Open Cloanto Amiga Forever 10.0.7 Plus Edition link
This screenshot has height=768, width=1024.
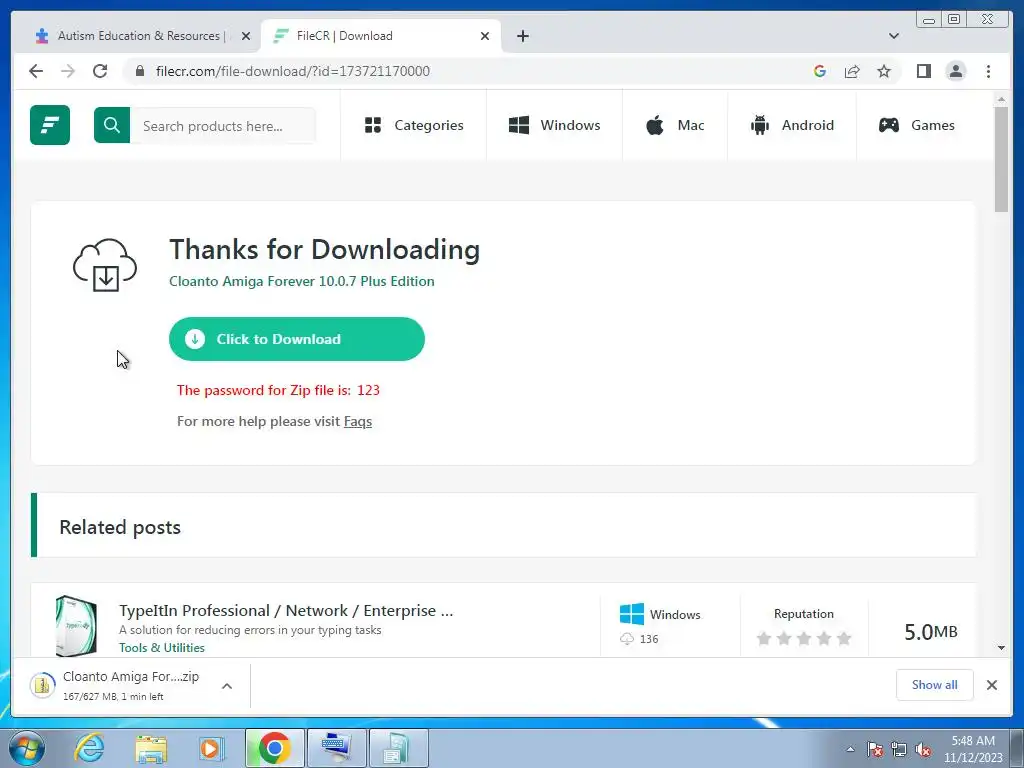302,281
